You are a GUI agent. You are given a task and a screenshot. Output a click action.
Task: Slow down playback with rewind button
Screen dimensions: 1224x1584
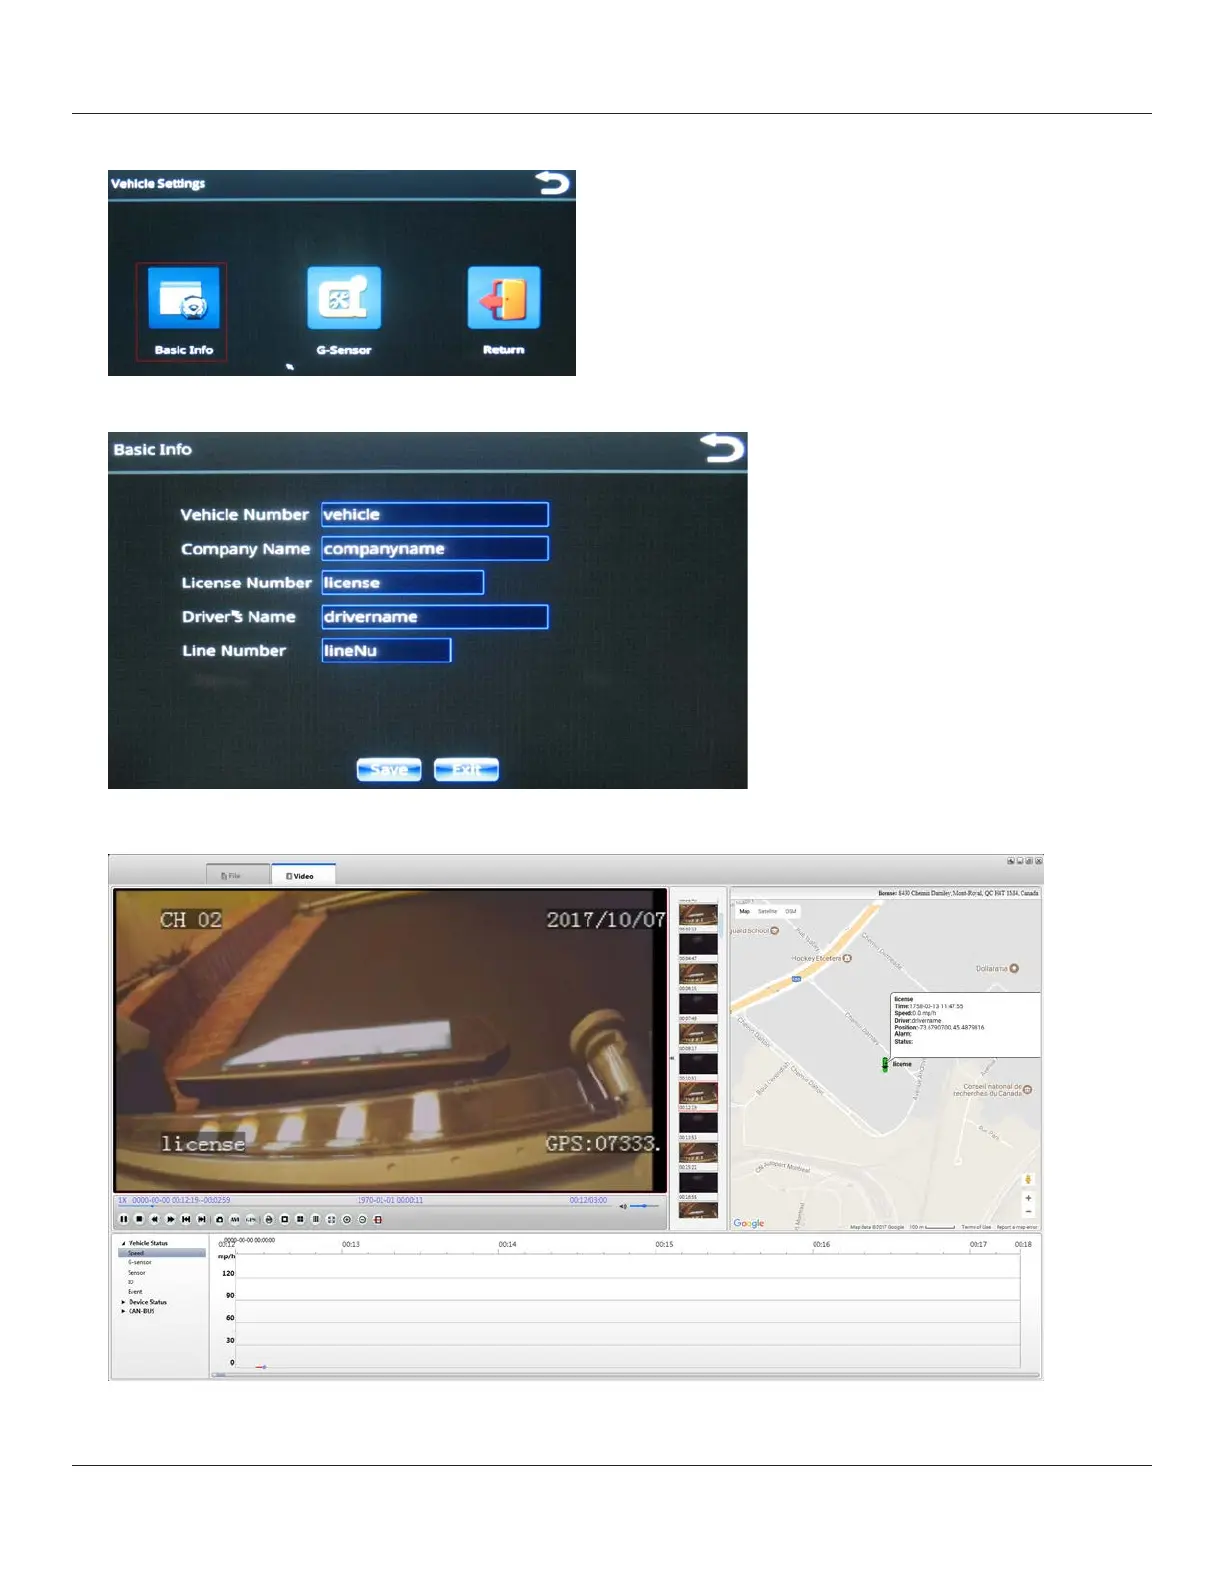(x=155, y=1219)
